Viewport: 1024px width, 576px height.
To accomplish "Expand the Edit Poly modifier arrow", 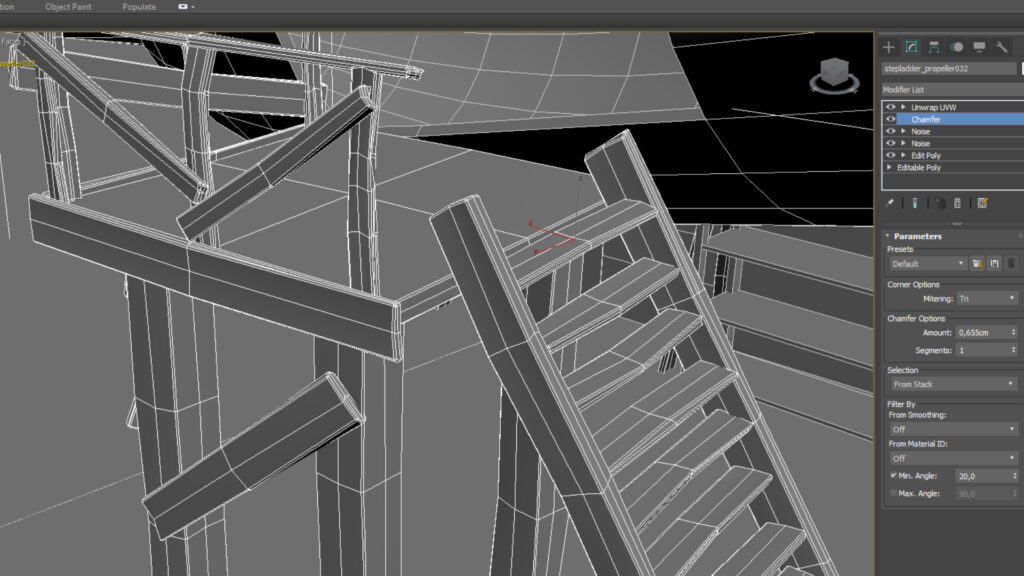I will click(904, 155).
